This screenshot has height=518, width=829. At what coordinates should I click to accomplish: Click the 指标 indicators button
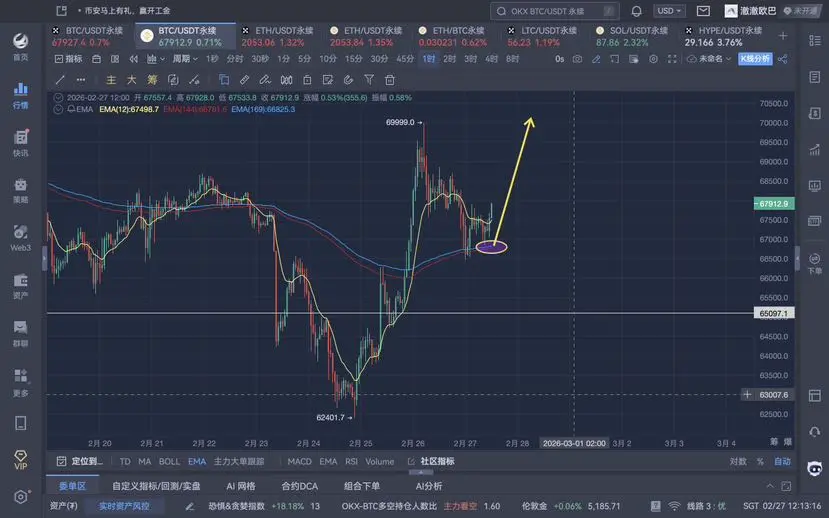point(68,59)
